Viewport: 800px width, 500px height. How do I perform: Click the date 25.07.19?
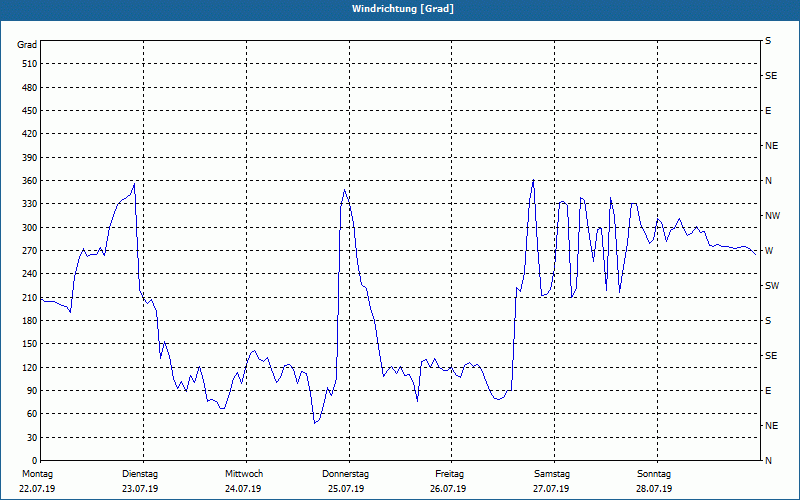click(346, 489)
